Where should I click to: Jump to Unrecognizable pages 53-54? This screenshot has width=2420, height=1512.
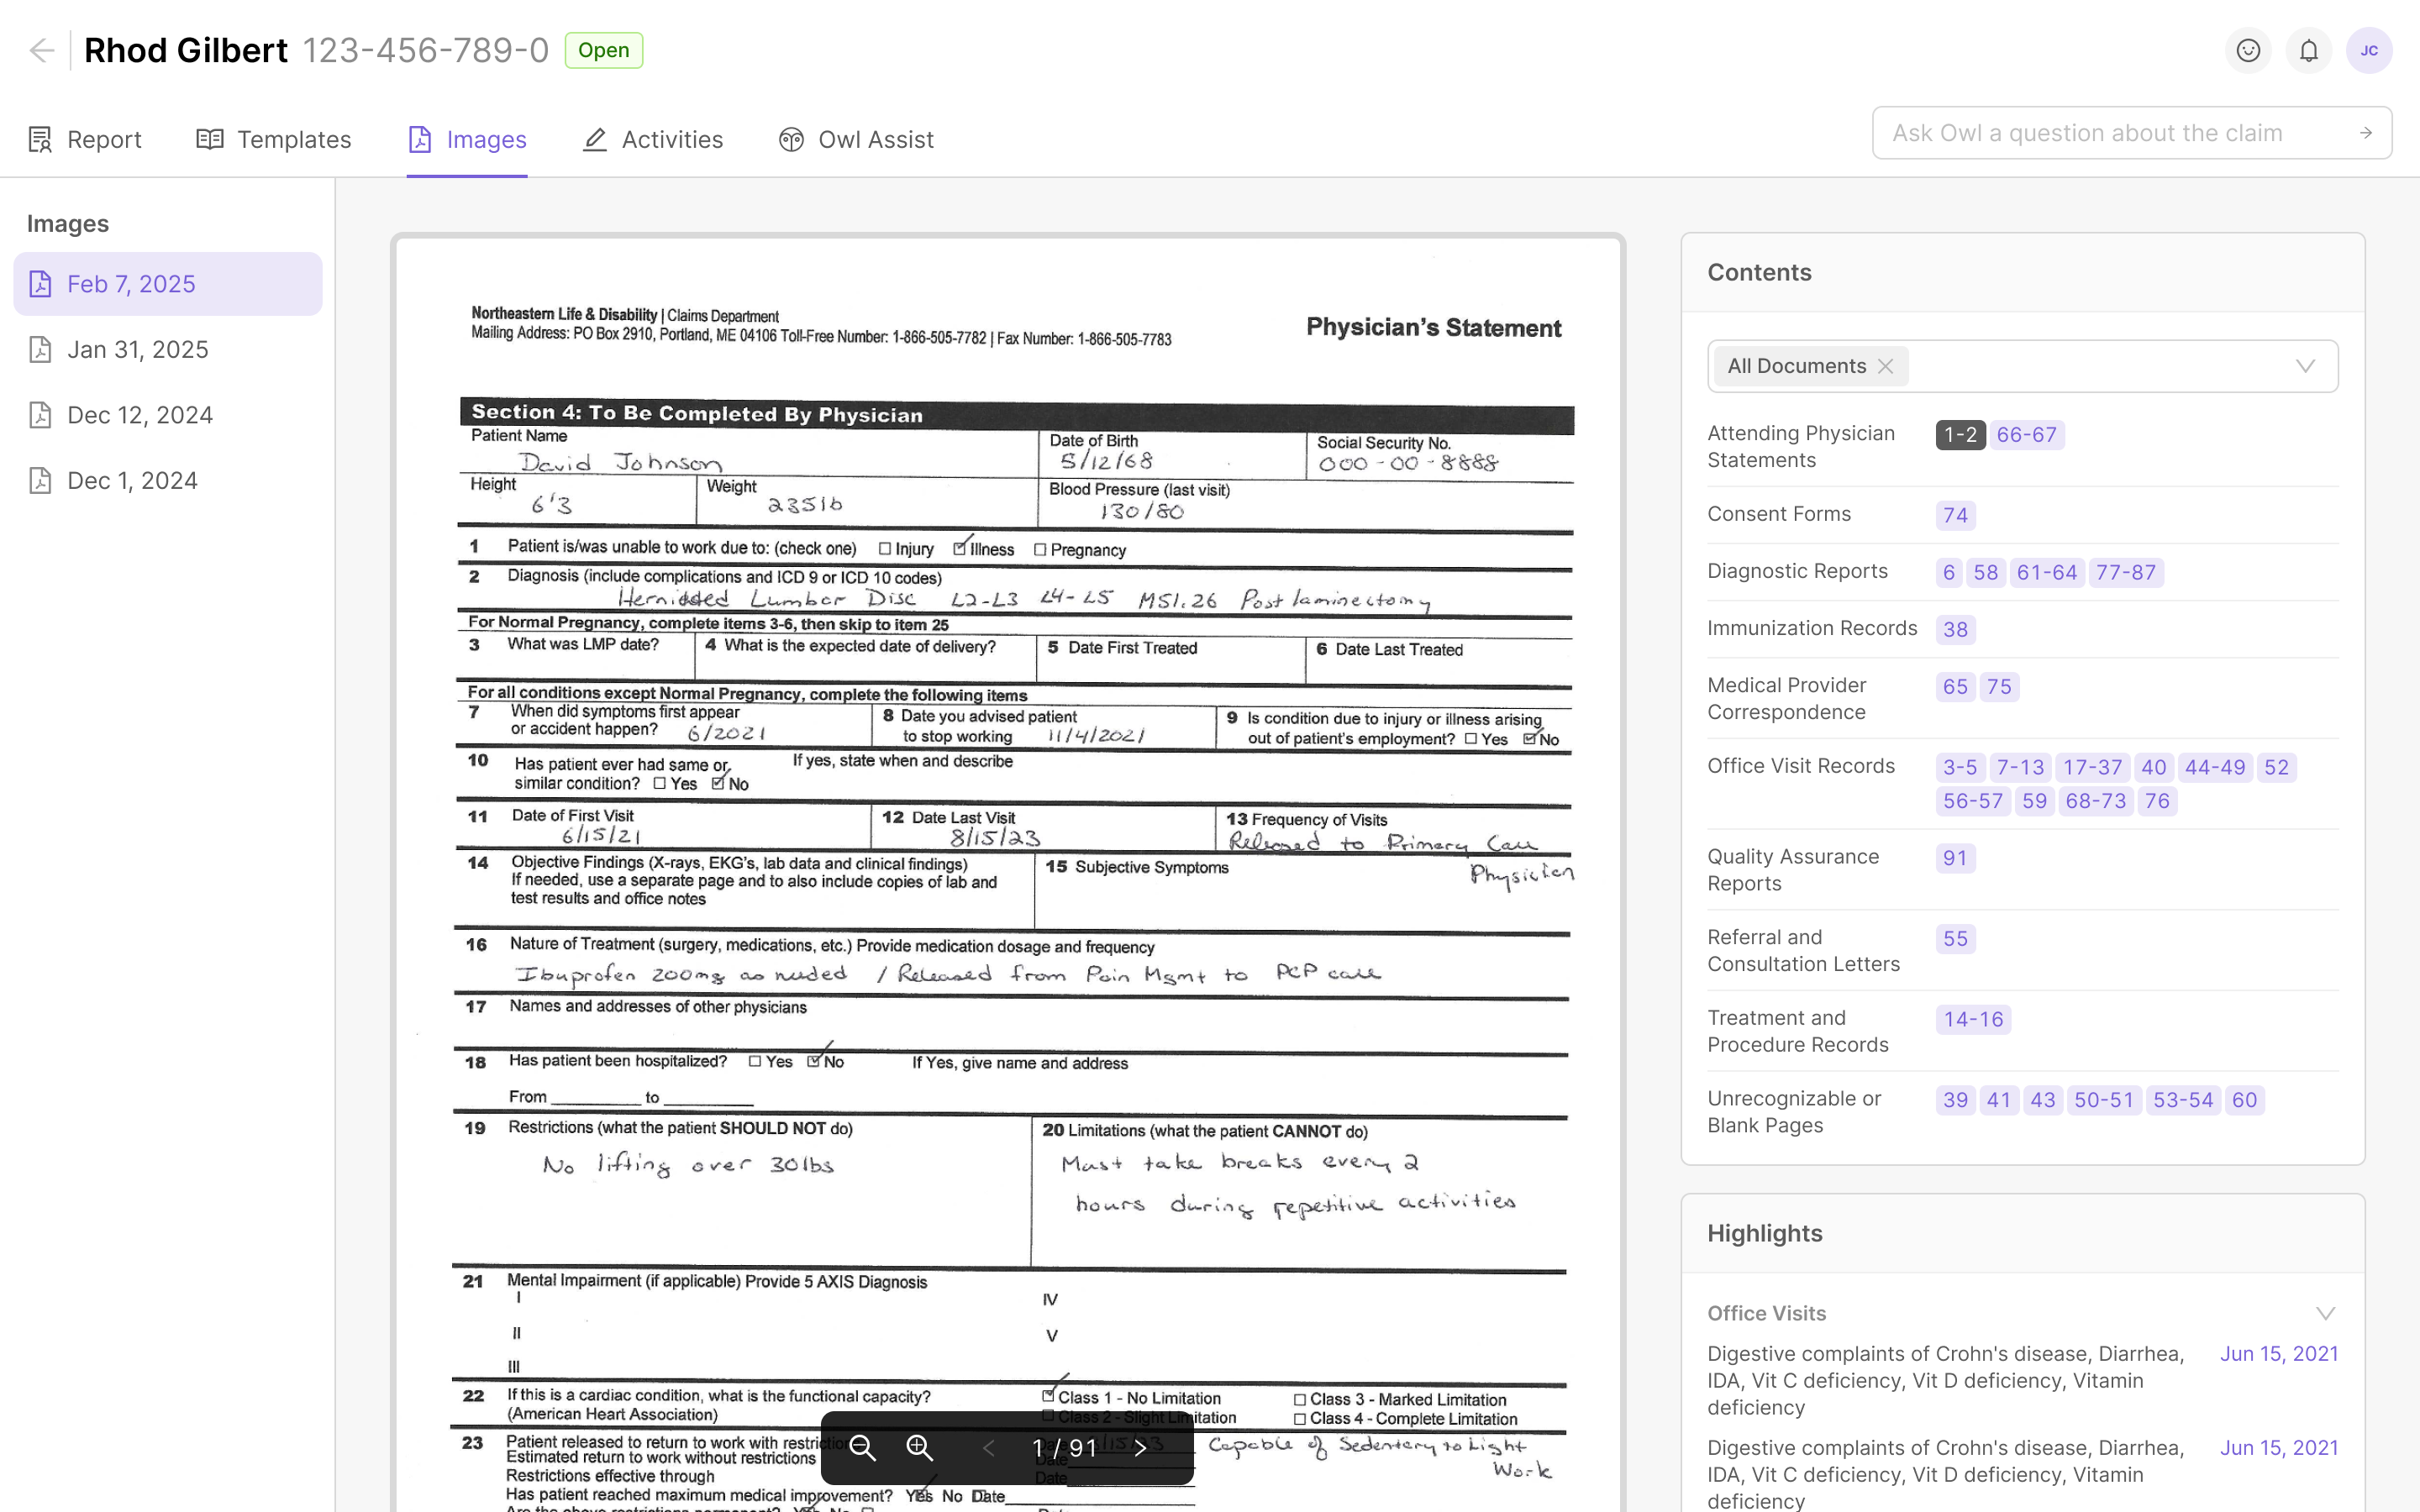(x=2182, y=1101)
